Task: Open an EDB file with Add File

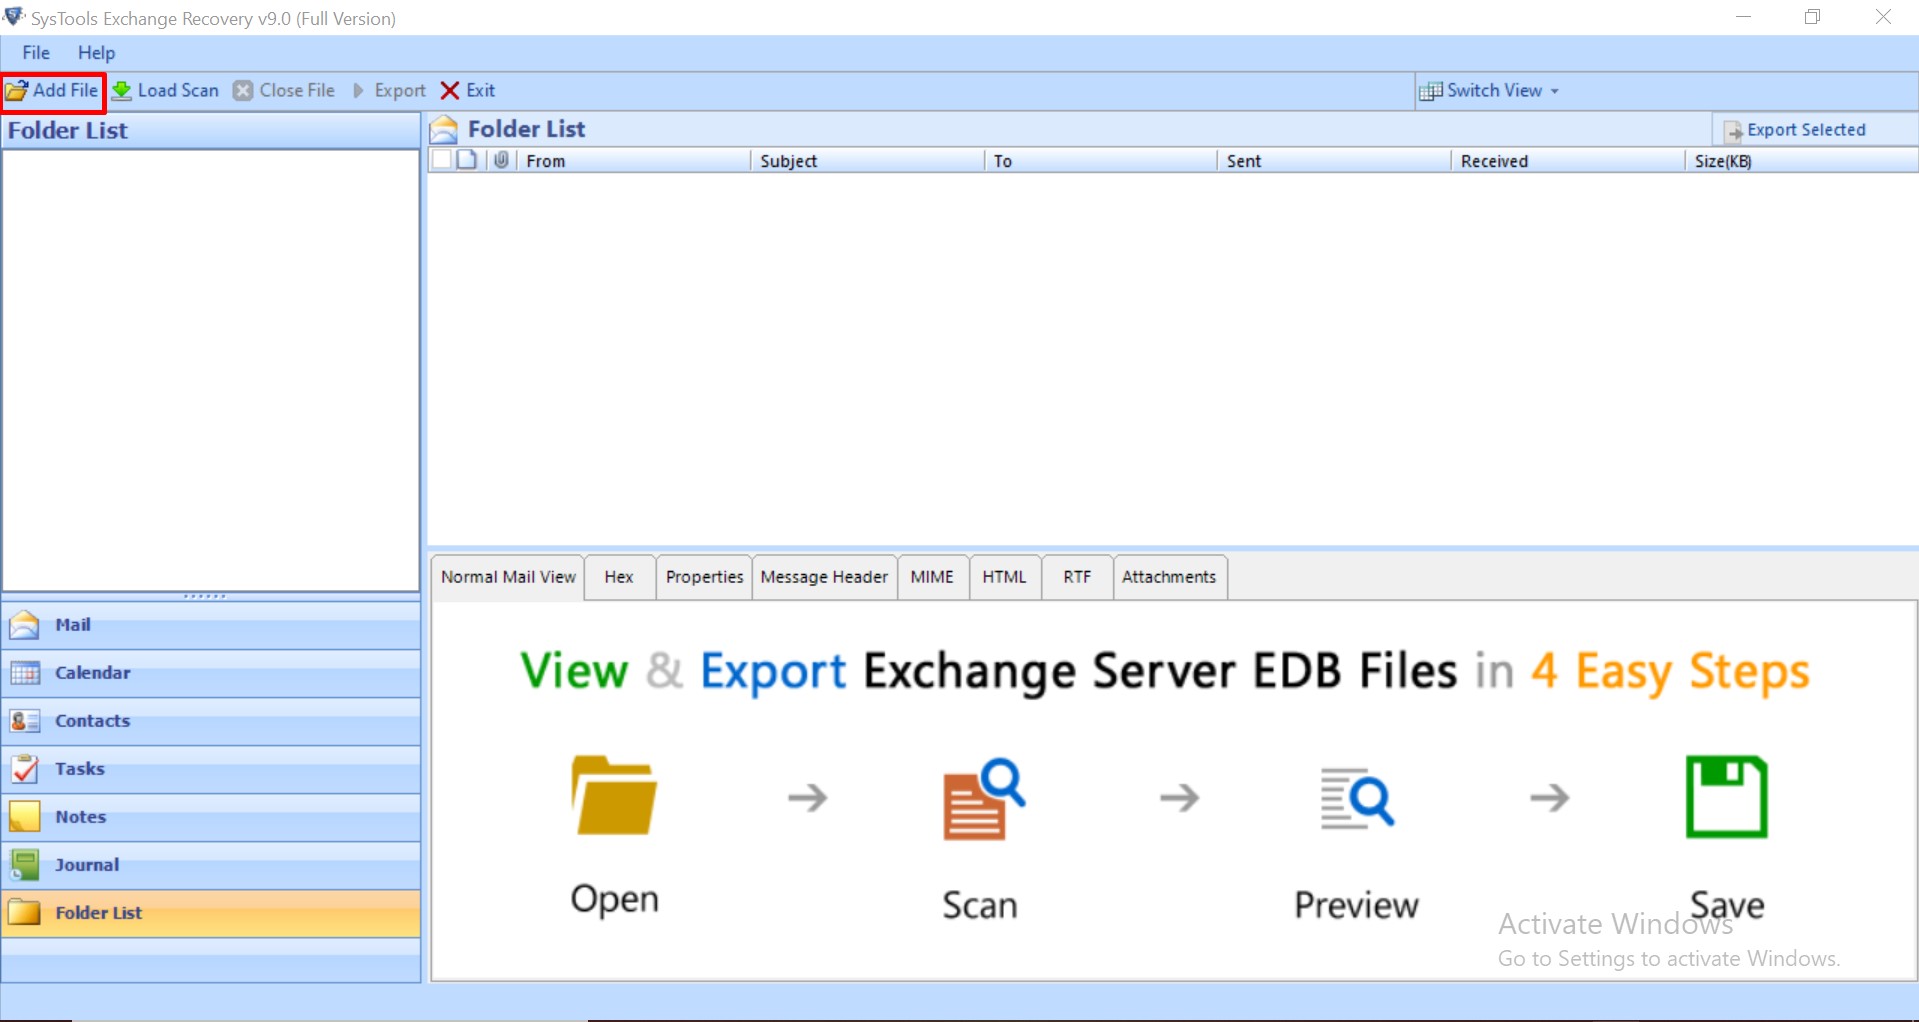Action: point(52,90)
